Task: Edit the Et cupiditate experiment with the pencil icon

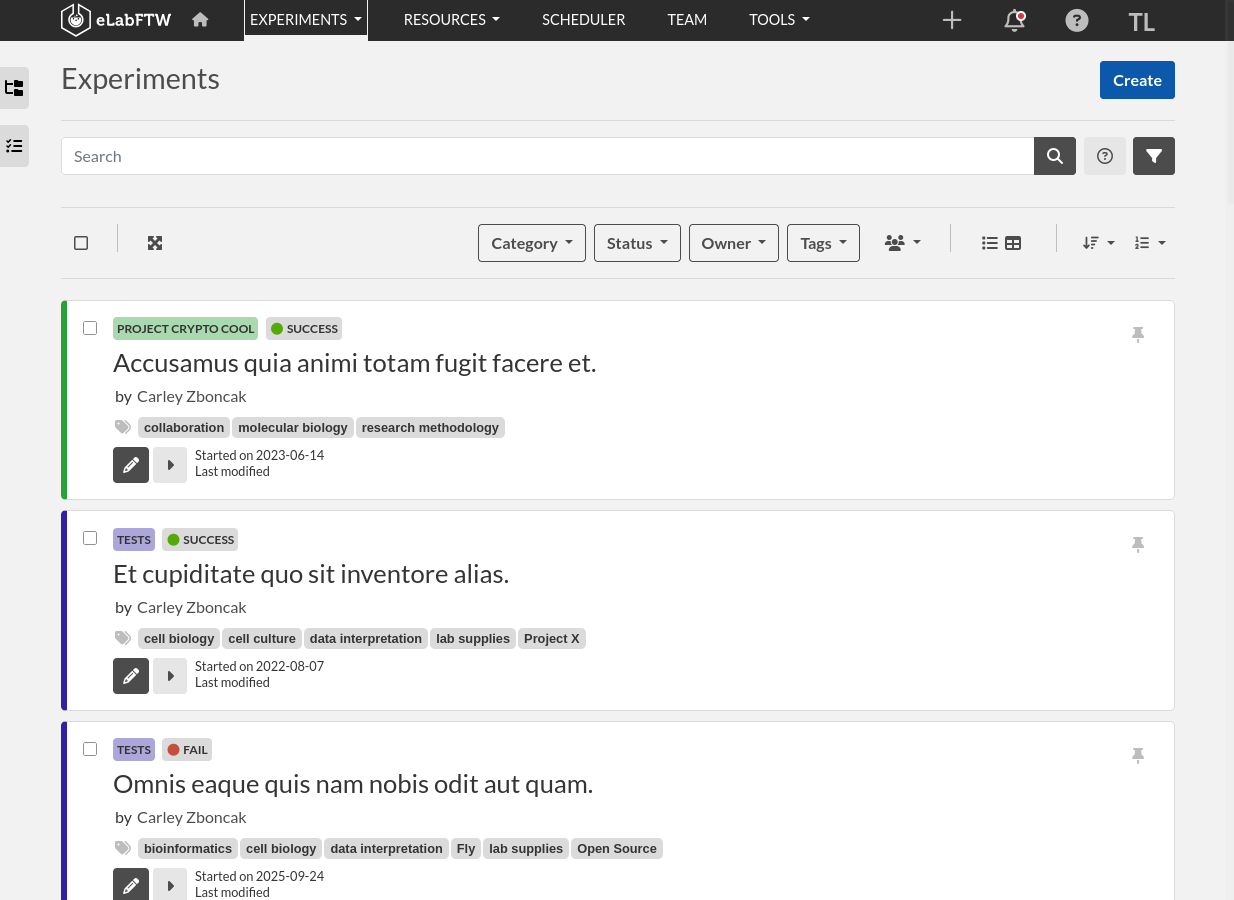Action: point(131,676)
